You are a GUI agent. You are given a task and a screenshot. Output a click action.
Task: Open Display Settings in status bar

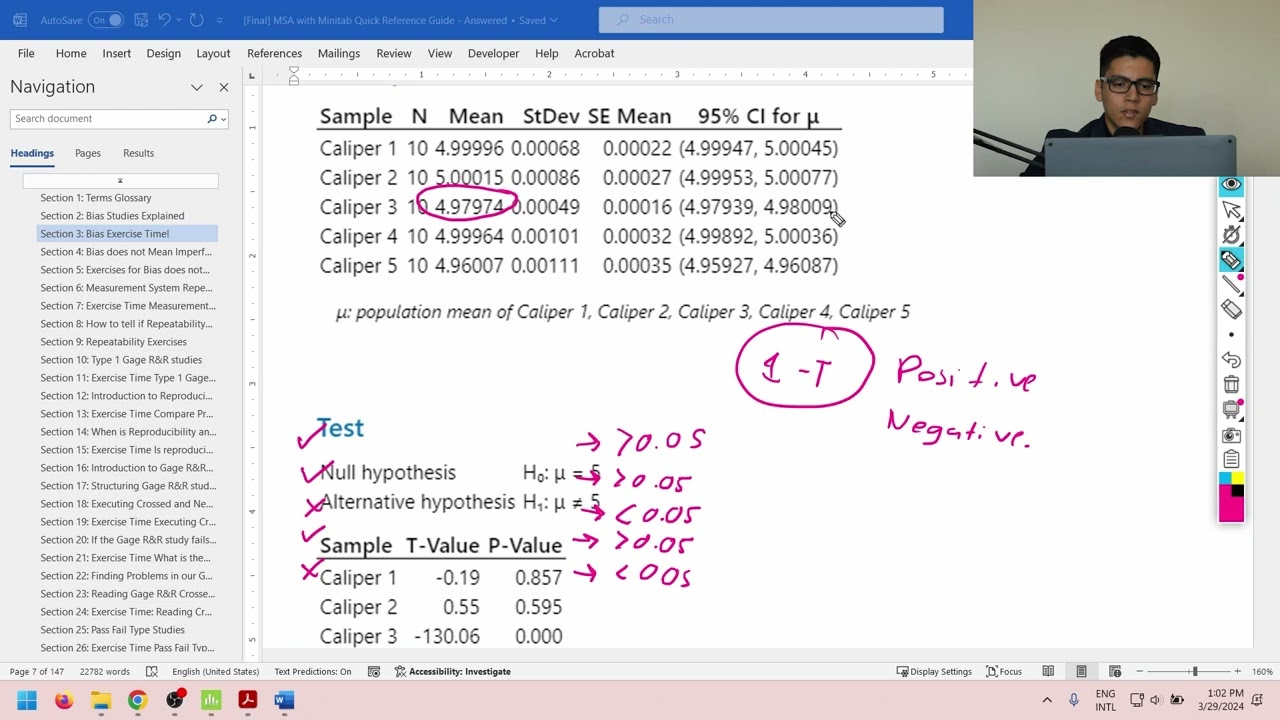coord(934,672)
